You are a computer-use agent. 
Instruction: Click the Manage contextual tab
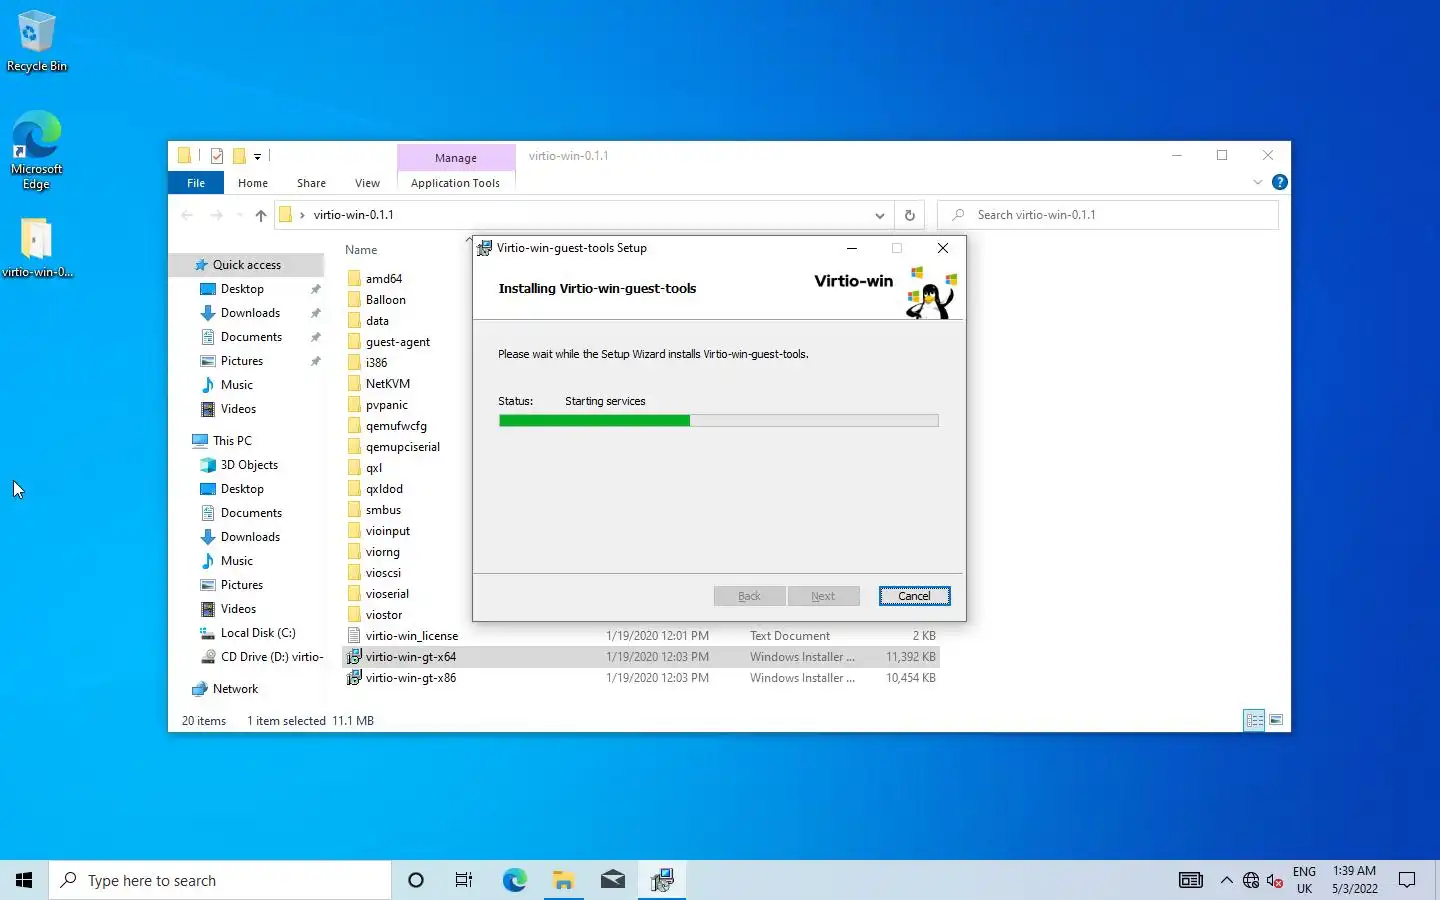(456, 158)
